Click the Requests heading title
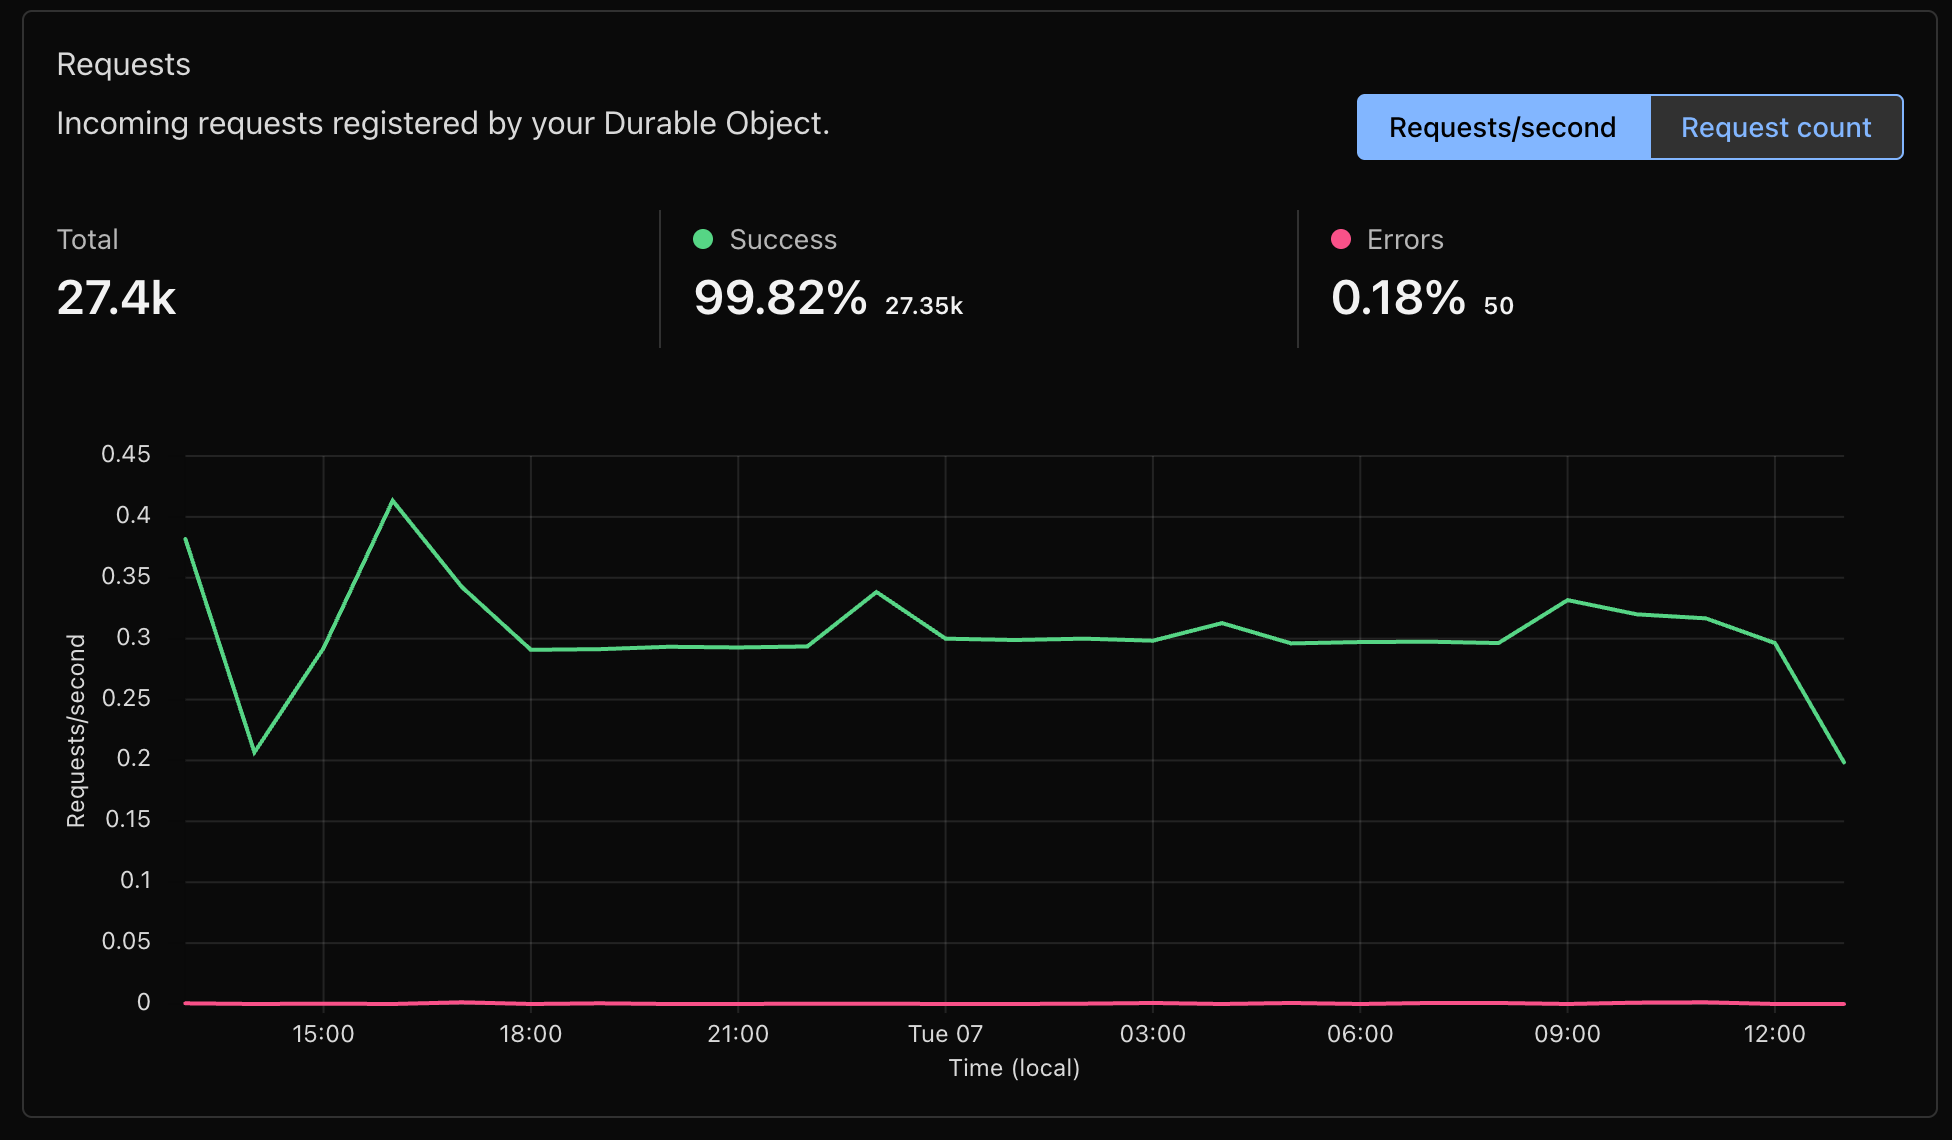 pos(123,64)
